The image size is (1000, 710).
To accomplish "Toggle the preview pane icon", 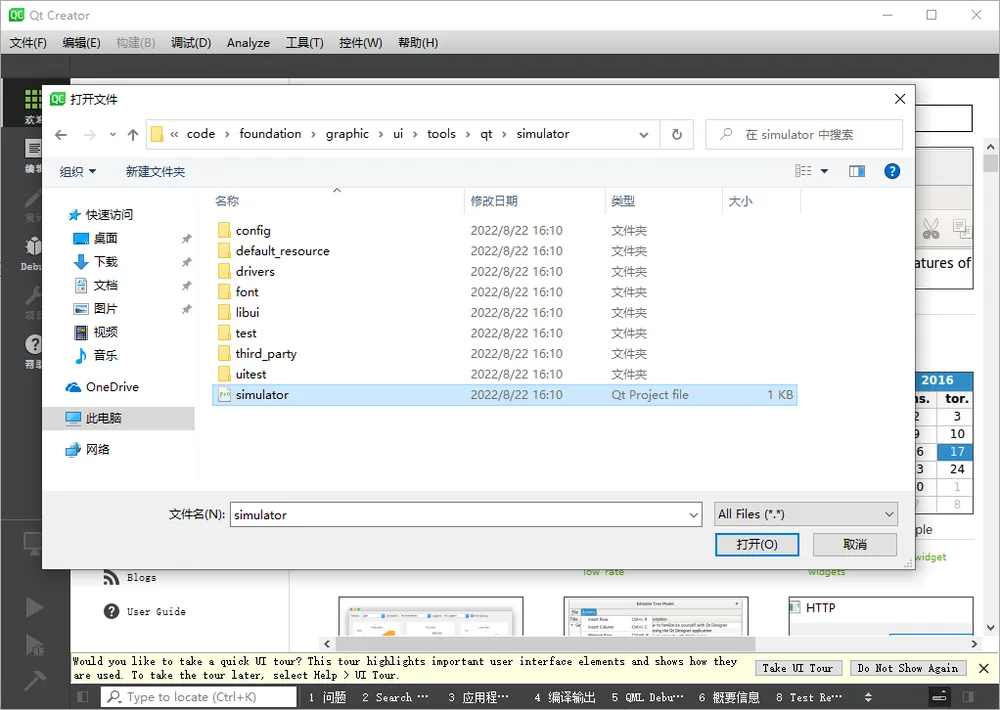I will [x=857, y=171].
